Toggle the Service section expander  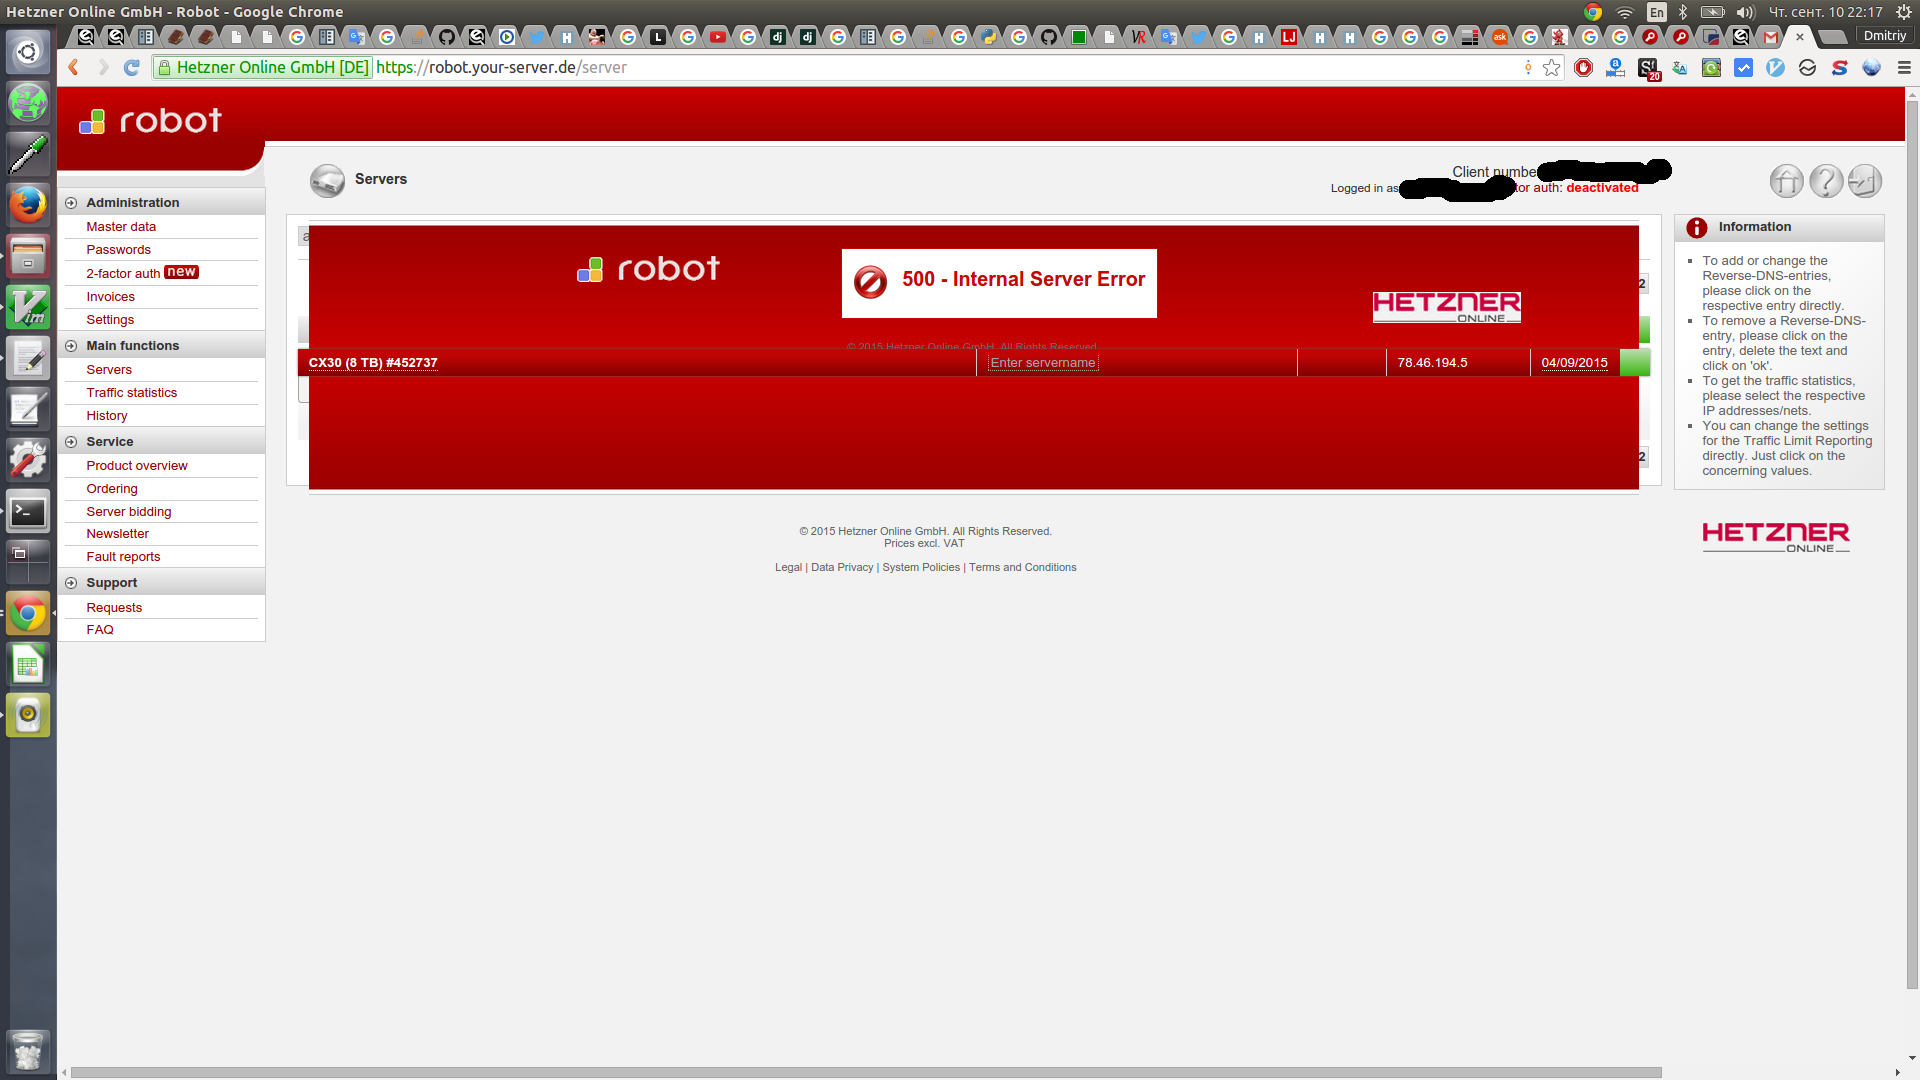pyautogui.click(x=71, y=442)
